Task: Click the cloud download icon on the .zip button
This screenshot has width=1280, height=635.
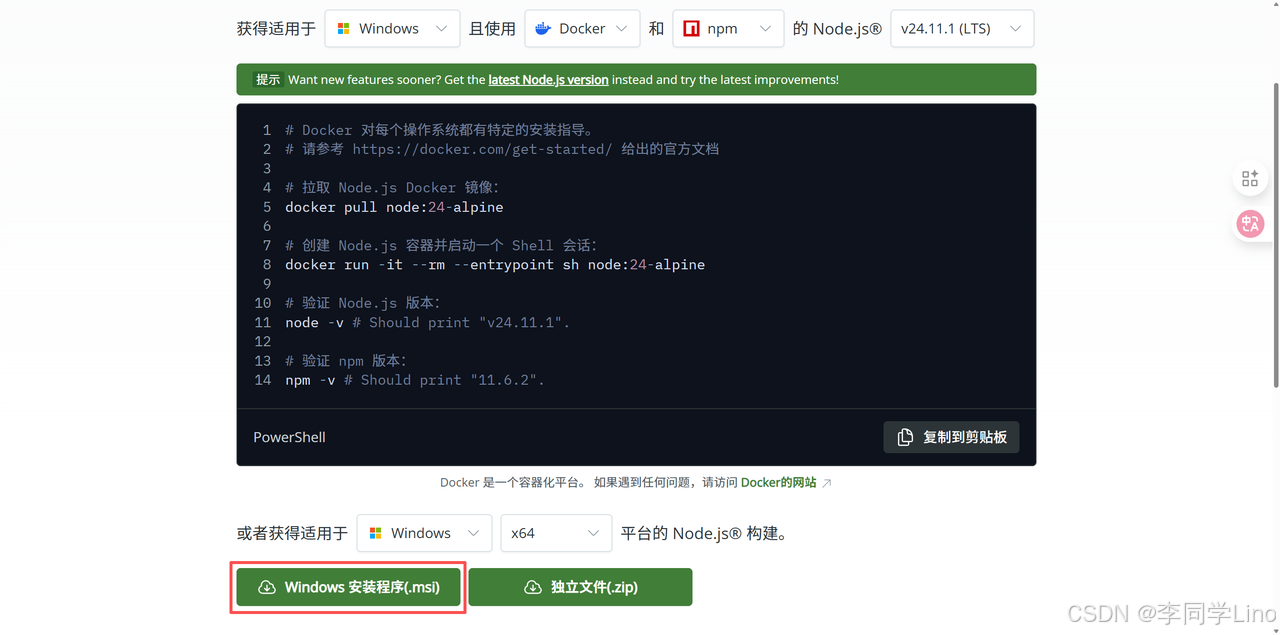Action: click(x=533, y=587)
